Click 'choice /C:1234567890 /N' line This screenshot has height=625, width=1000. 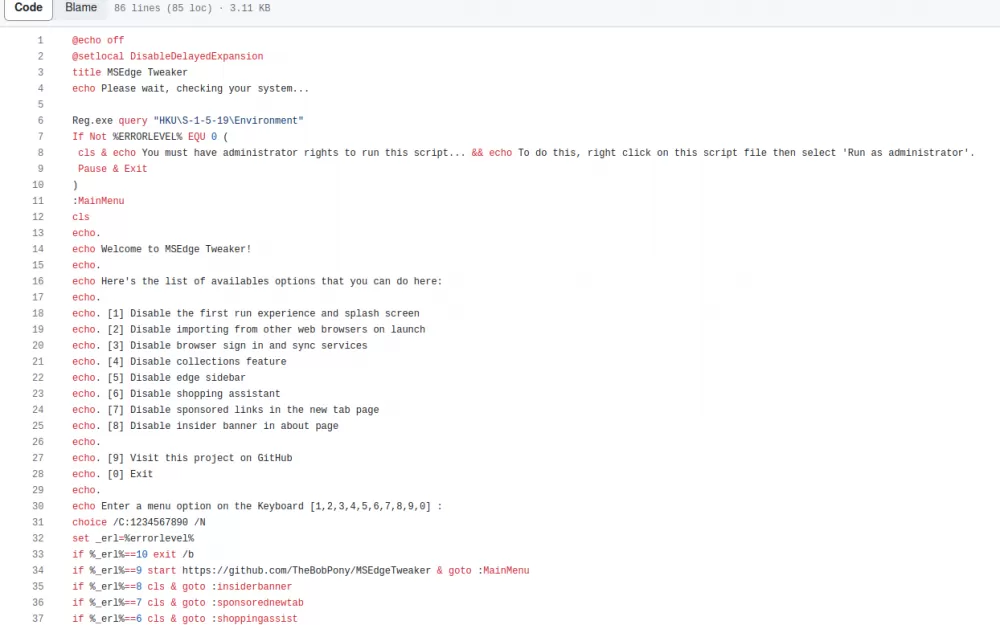click(139, 522)
